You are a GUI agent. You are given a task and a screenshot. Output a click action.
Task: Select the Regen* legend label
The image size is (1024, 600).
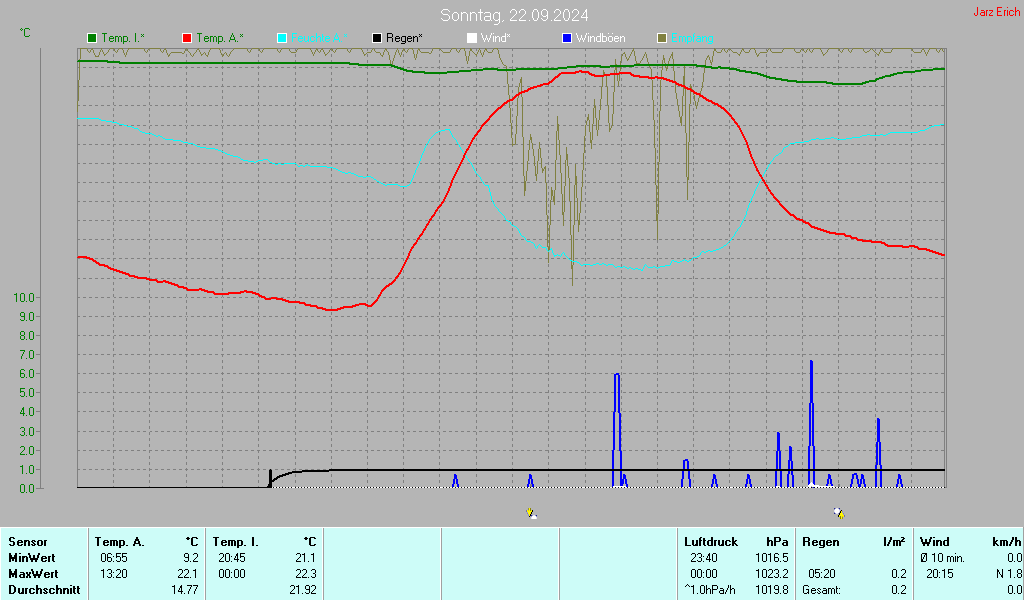[404, 38]
